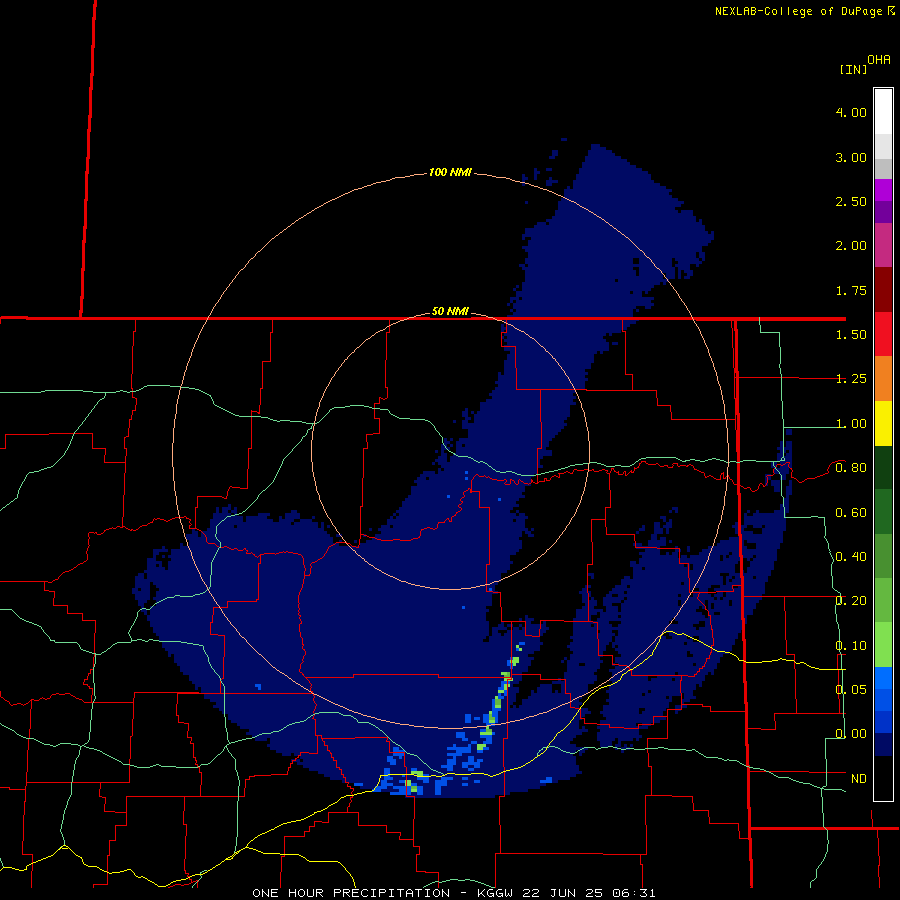Select the yellow swatch beside 1.00
900x900 pixels.
point(883,424)
